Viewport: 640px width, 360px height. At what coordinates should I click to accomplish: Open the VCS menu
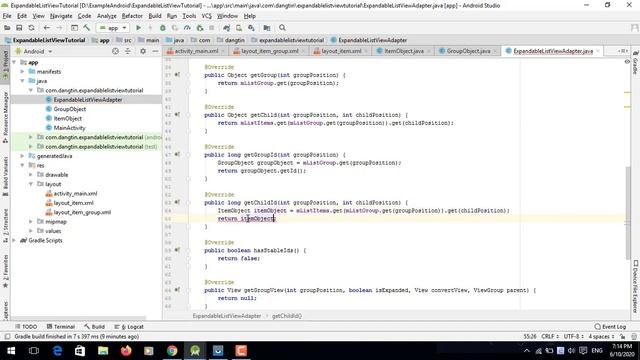pyautogui.click(x=207, y=16)
